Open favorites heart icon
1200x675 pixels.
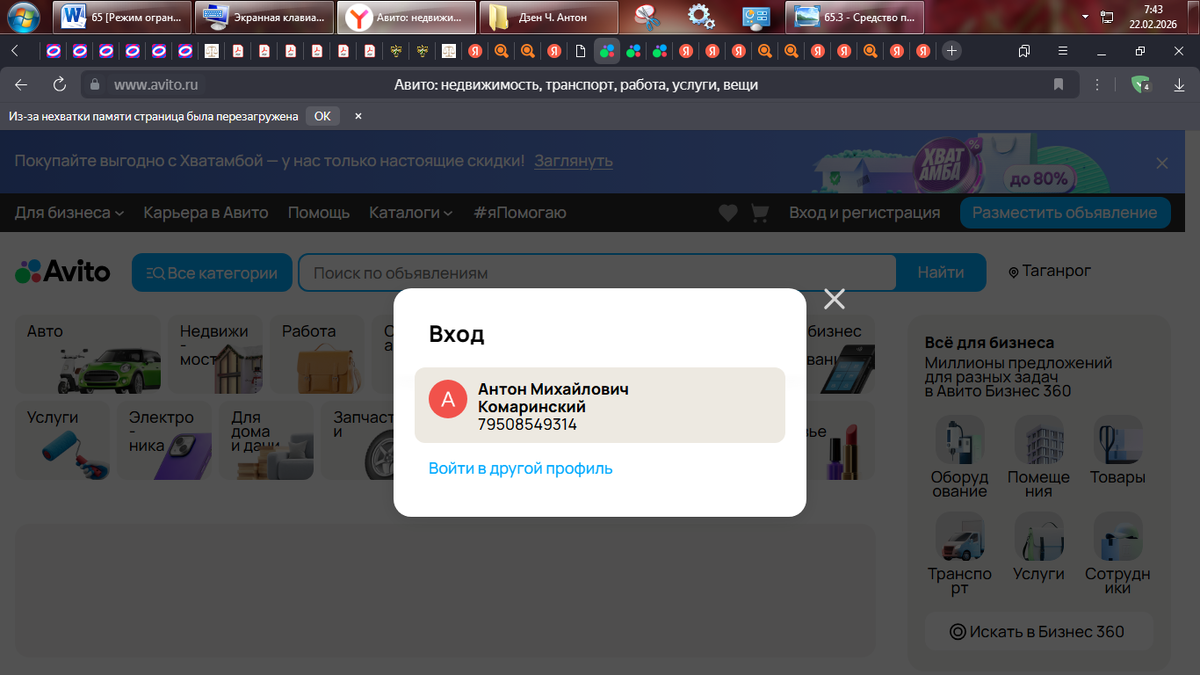[728, 213]
